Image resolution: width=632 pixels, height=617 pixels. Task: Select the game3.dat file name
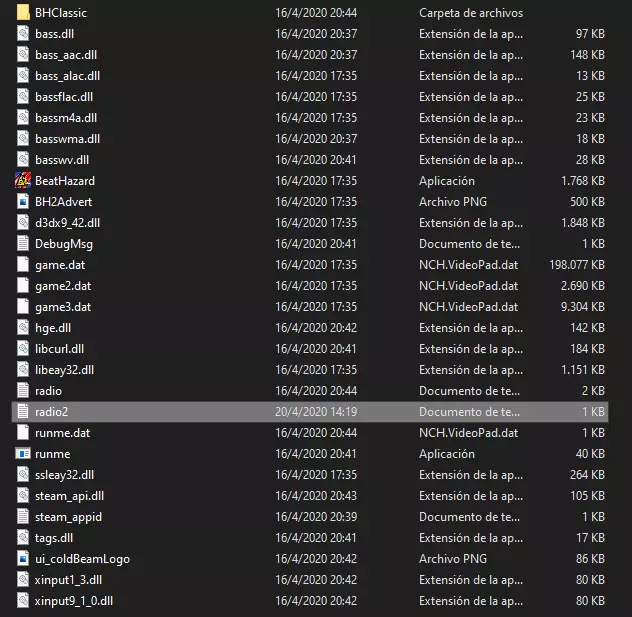63,307
